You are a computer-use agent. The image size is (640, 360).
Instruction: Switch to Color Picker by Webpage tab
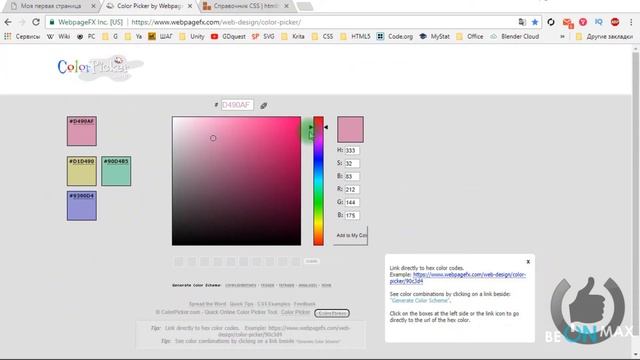(149, 6)
